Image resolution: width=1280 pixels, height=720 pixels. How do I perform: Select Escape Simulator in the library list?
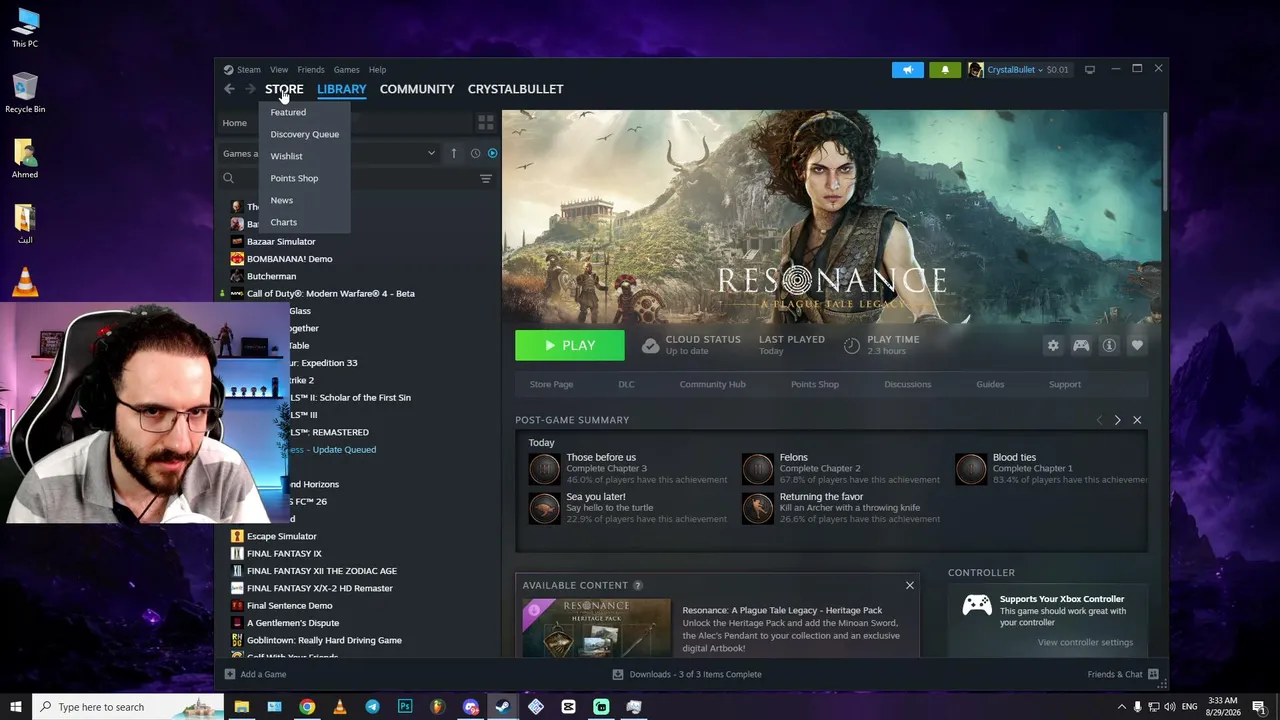pyautogui.click(x=282, y=536)
